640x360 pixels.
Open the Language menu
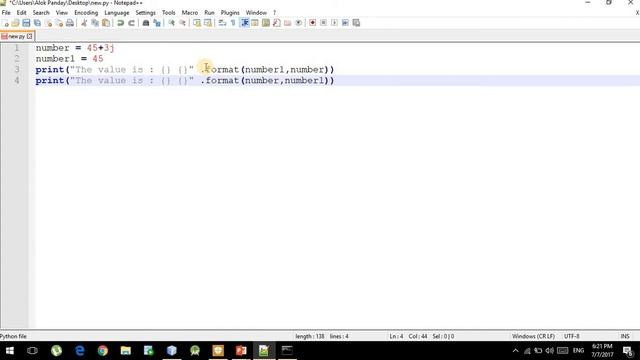[117, 13]
